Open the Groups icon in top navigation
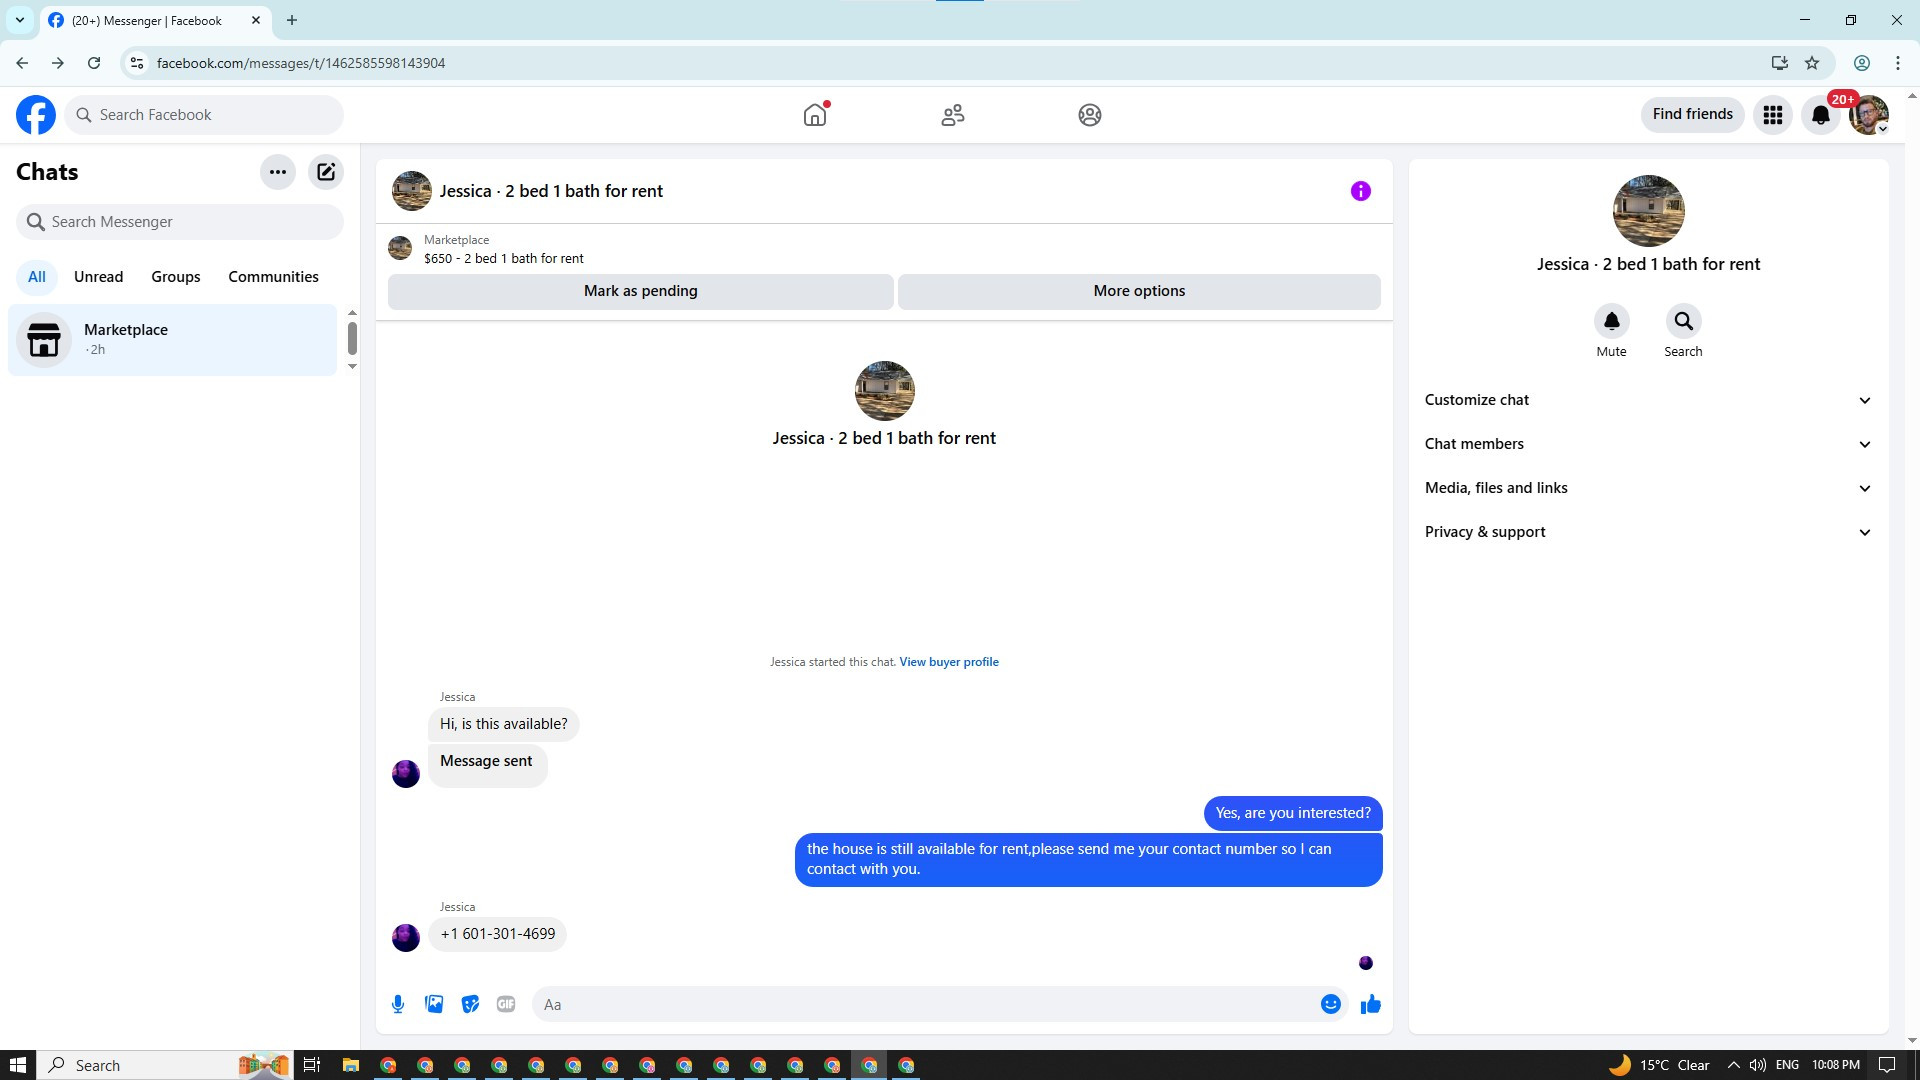The image size is (1920, 1080). [1090, 115]
